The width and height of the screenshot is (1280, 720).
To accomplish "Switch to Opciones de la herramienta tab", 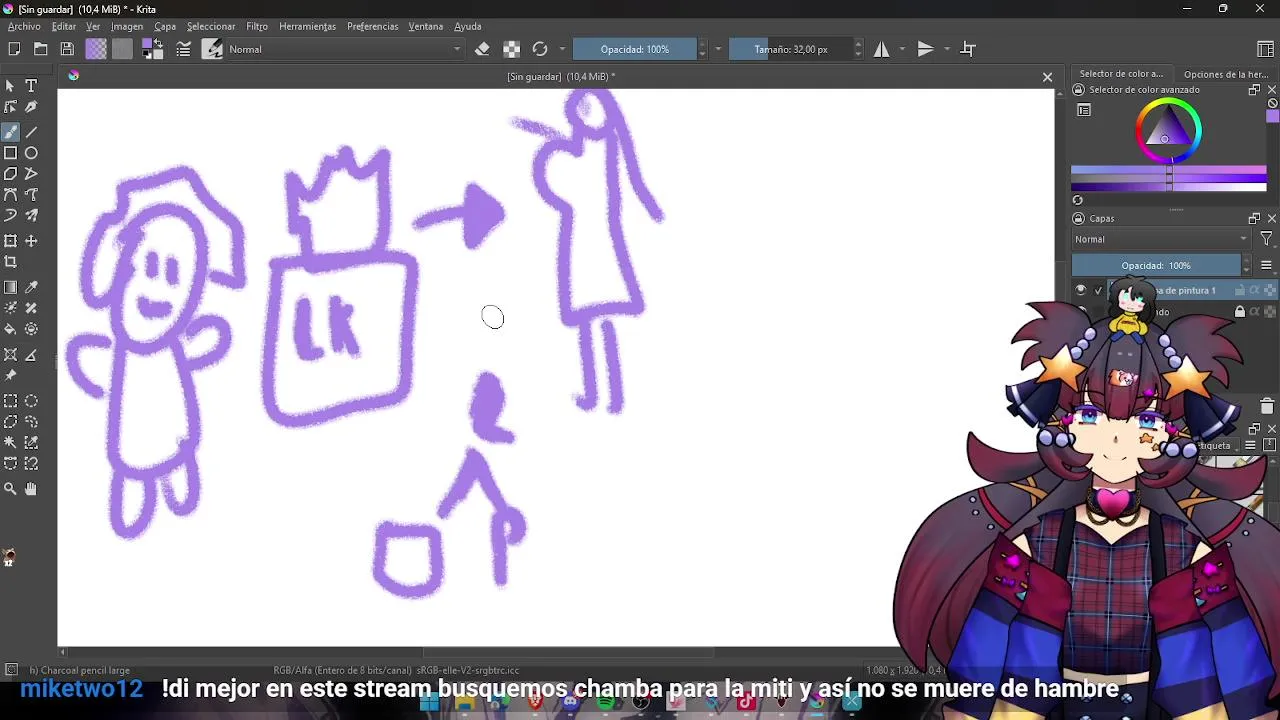I will coord(1226,74).
